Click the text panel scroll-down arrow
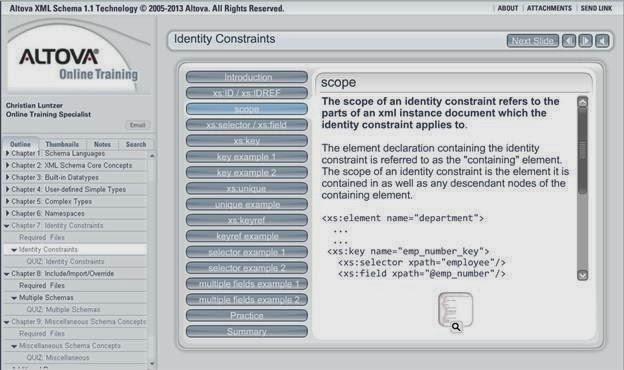 click(582, 275)
